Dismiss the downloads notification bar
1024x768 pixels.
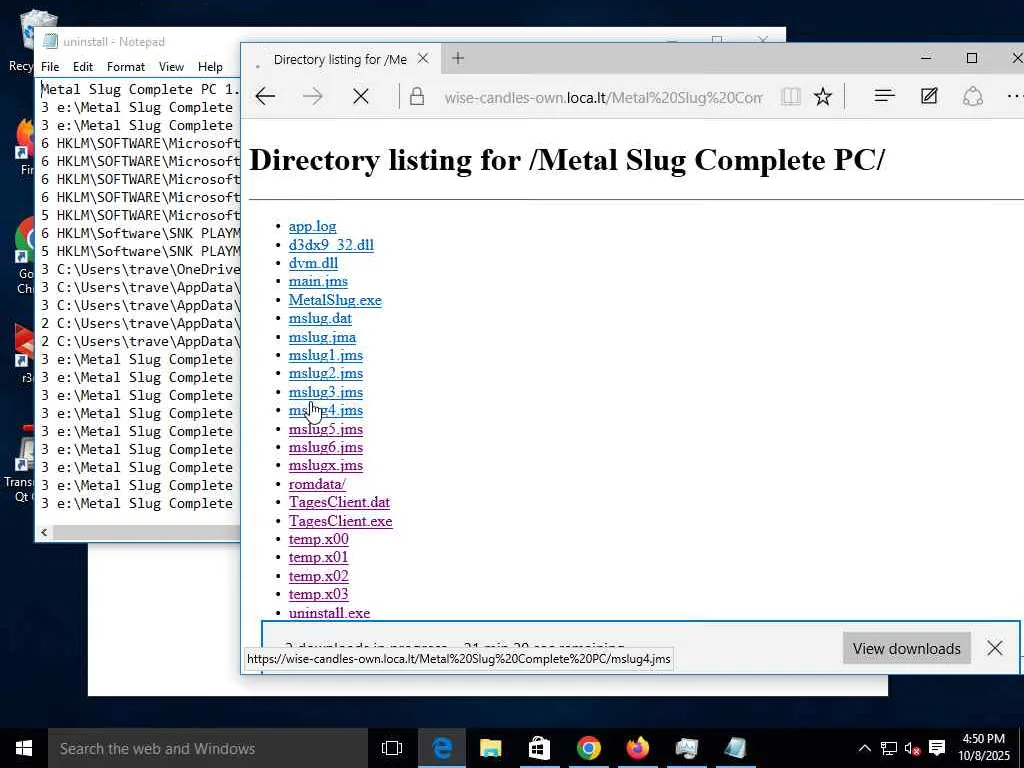(x=995, y=648)
